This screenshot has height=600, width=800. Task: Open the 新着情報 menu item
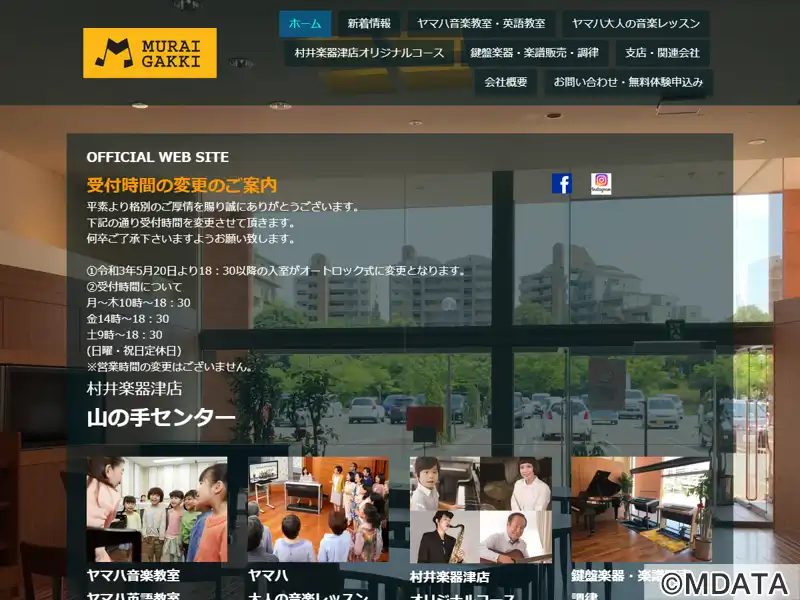[369, 23]
